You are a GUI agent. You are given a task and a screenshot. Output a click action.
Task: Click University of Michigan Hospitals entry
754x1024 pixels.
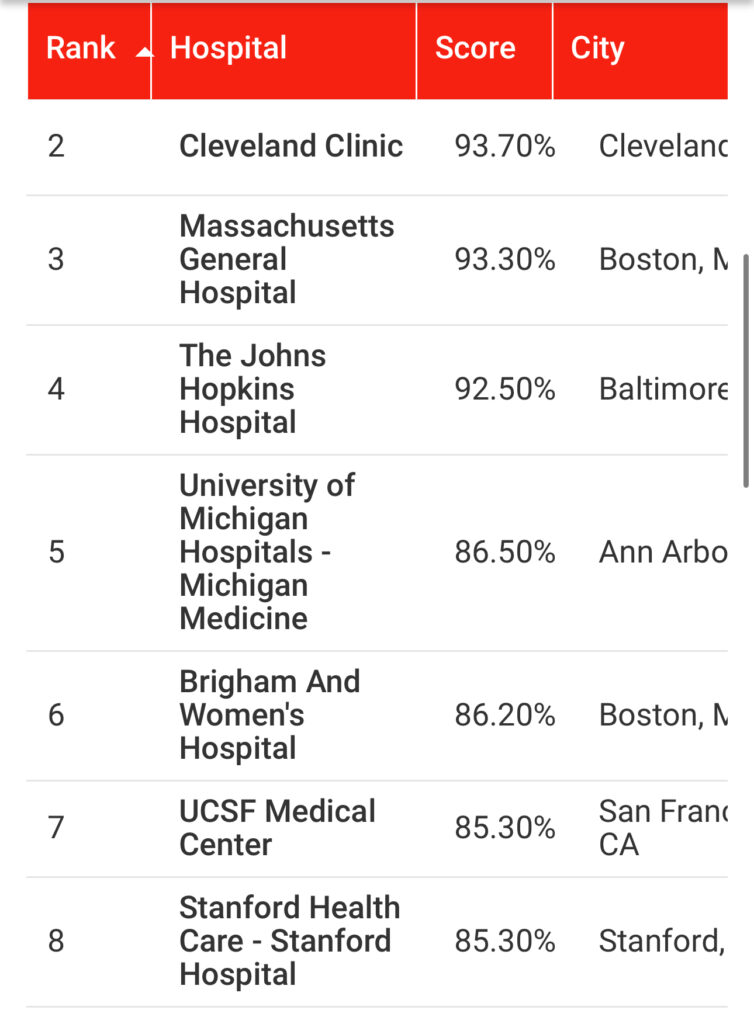(266, 552)
